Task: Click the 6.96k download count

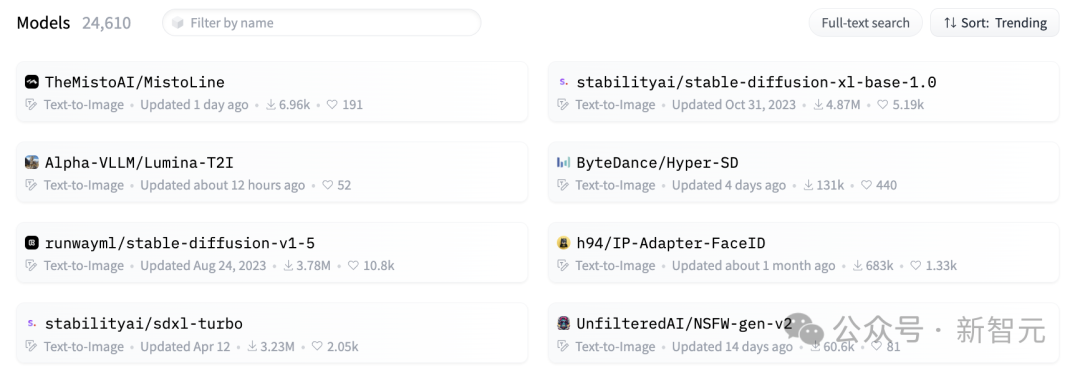Action: pyautogui.click(x=295, y=105)
